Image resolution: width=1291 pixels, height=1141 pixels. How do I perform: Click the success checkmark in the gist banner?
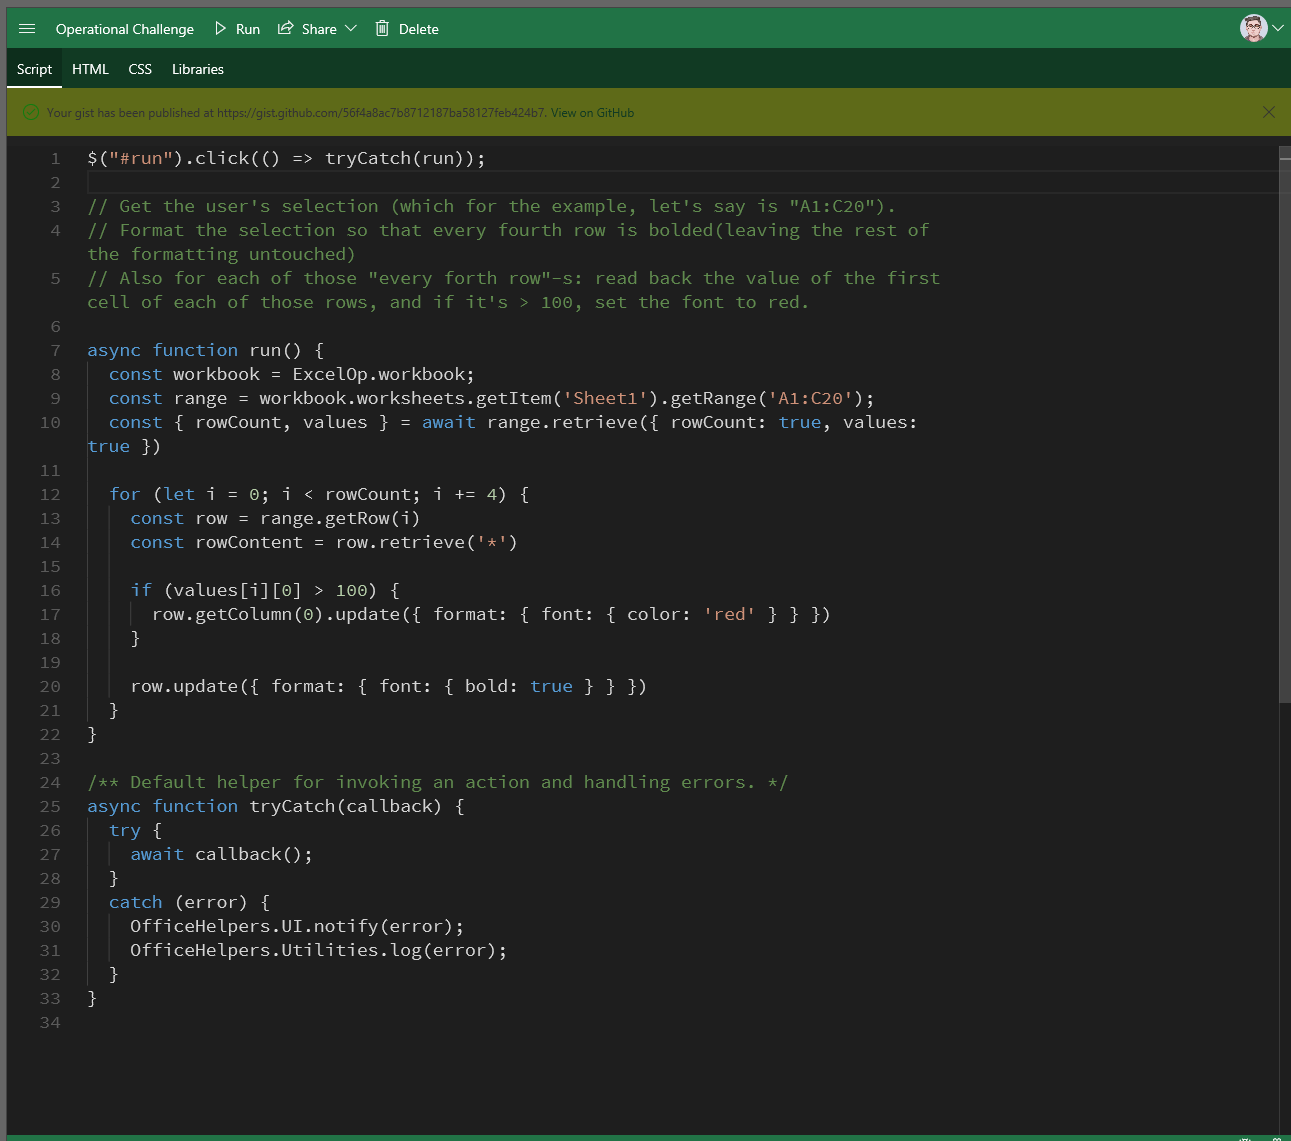(29, 112)
